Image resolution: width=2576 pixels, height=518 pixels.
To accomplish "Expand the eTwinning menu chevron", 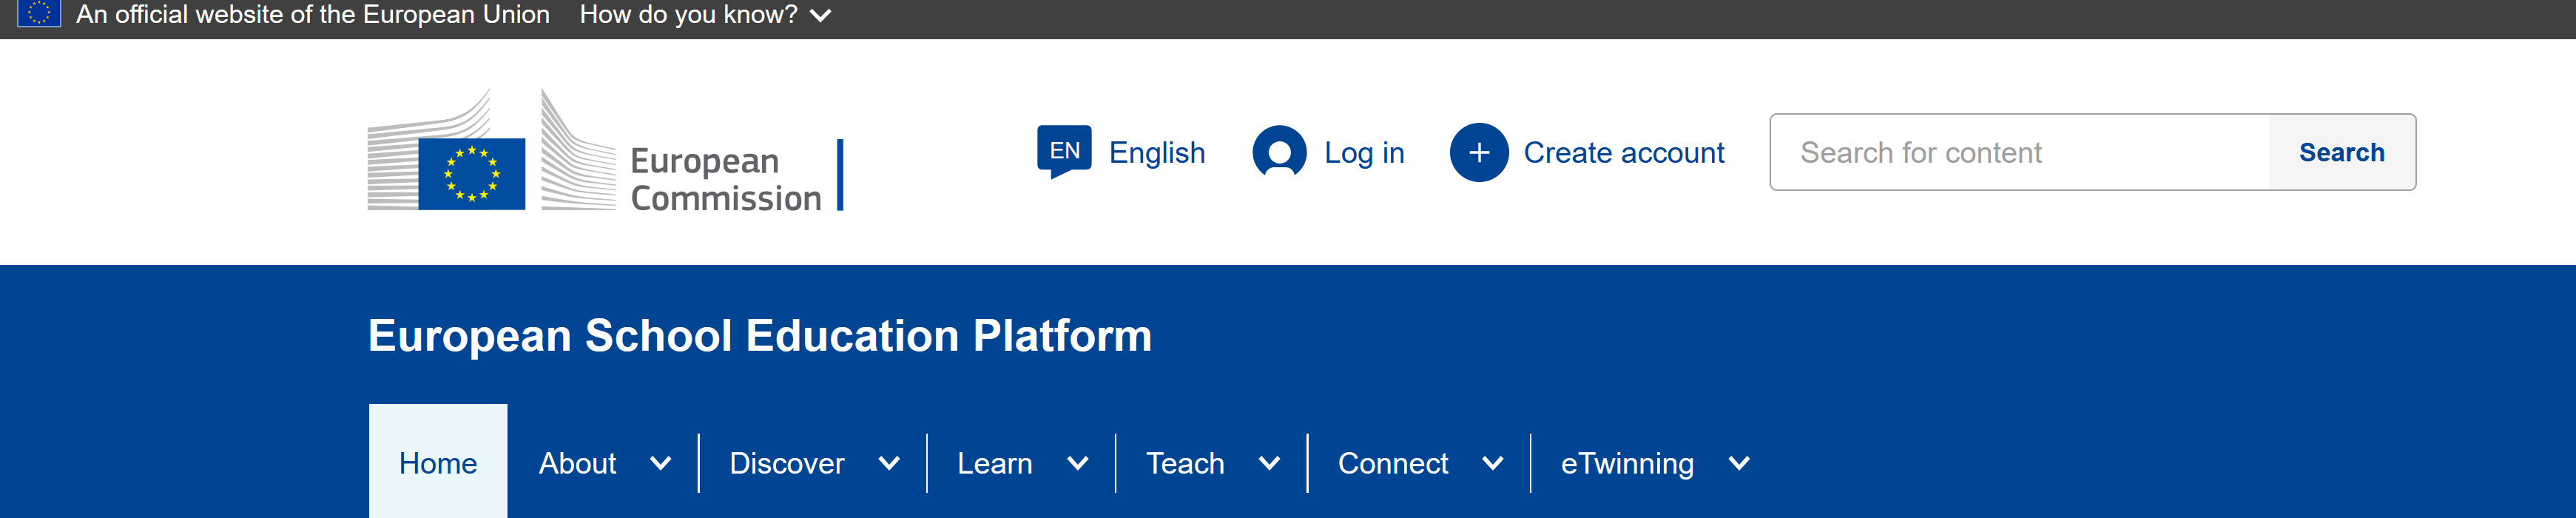I will 1738,463.
